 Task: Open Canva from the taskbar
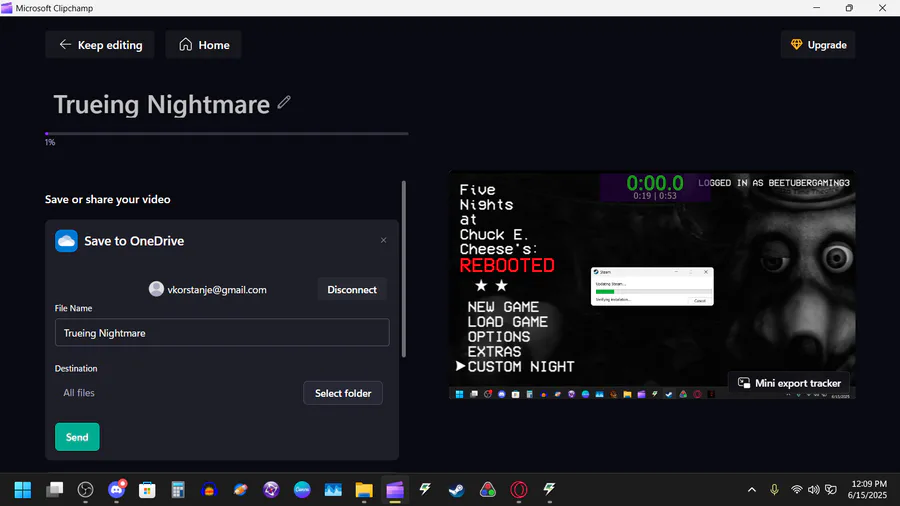pos(302,489)
